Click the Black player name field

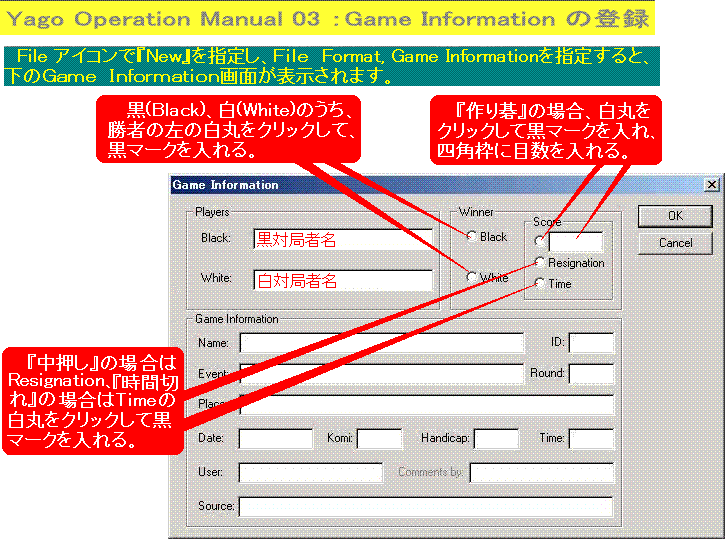tap(343, 239)
